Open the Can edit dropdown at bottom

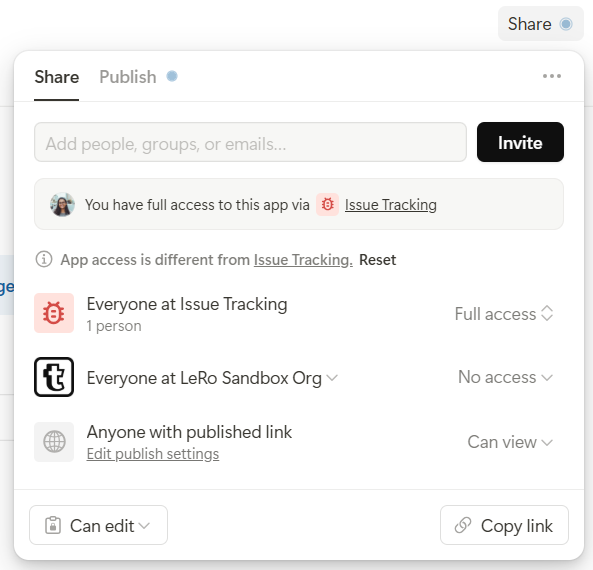coord(98,525)
